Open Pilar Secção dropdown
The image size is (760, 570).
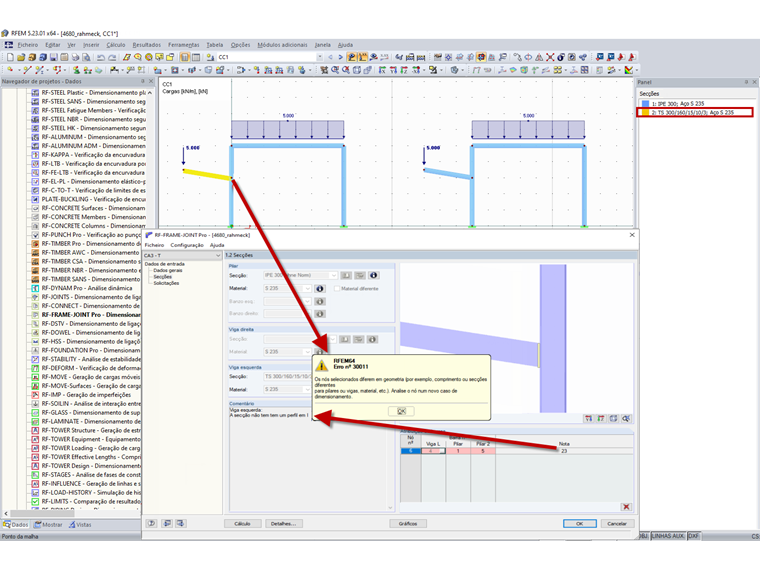pyautogui.click(x=333, y=275)
